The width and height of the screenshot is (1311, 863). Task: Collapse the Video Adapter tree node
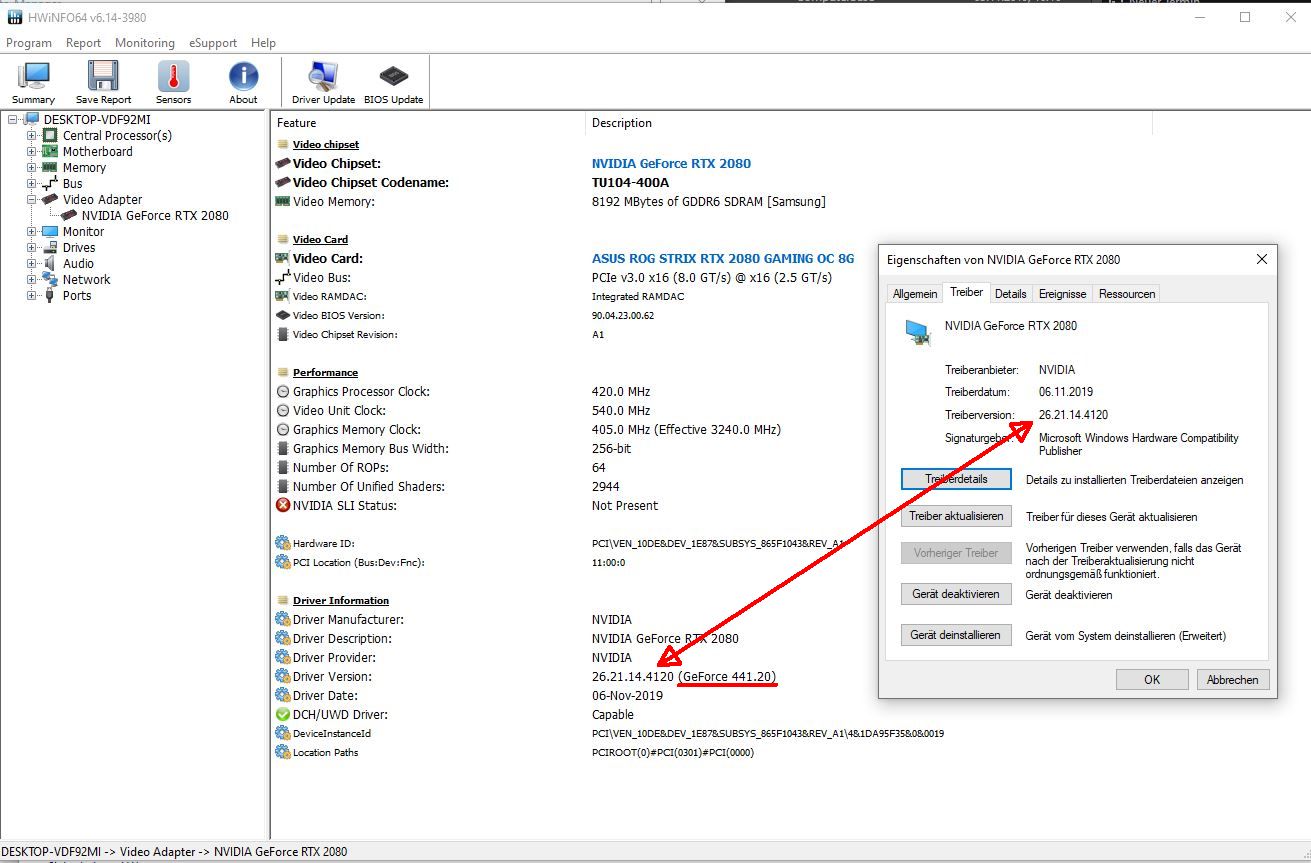32,200
